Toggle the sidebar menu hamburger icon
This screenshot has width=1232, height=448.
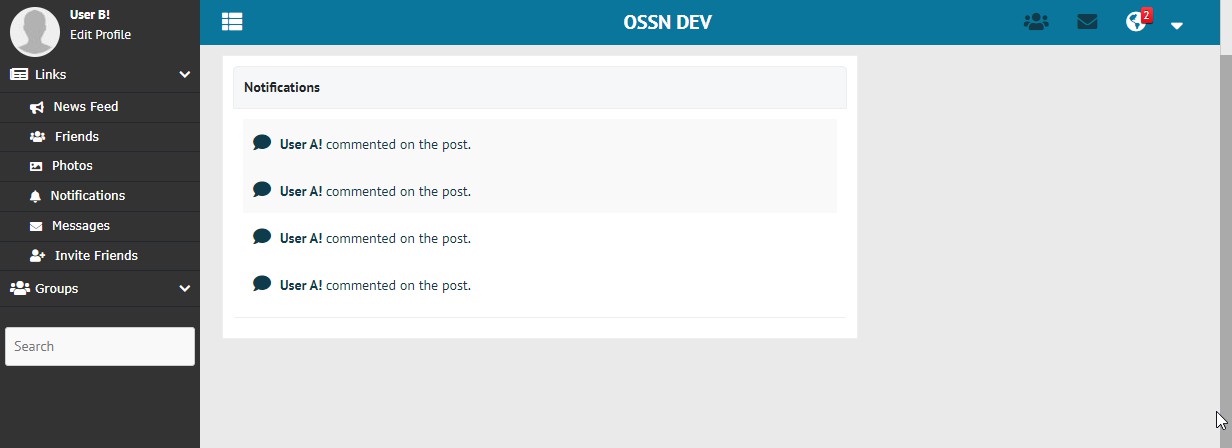(232, 21)
